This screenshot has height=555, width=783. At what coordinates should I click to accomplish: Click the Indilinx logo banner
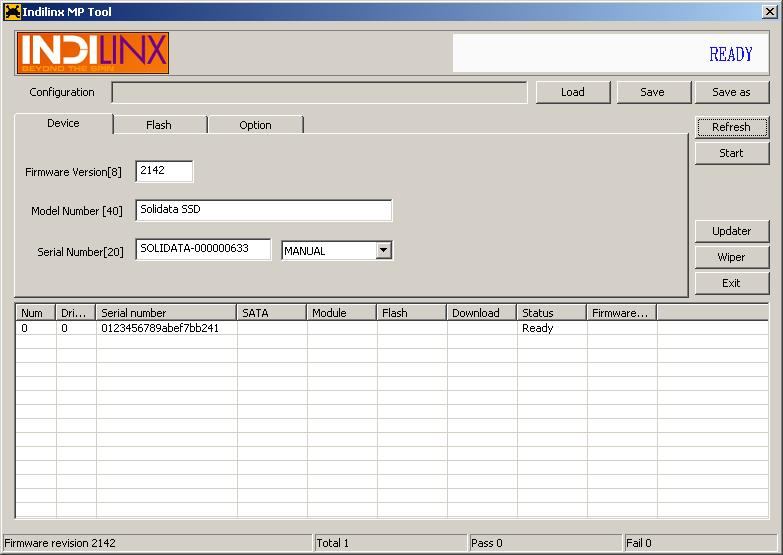[x=92, y=53]
